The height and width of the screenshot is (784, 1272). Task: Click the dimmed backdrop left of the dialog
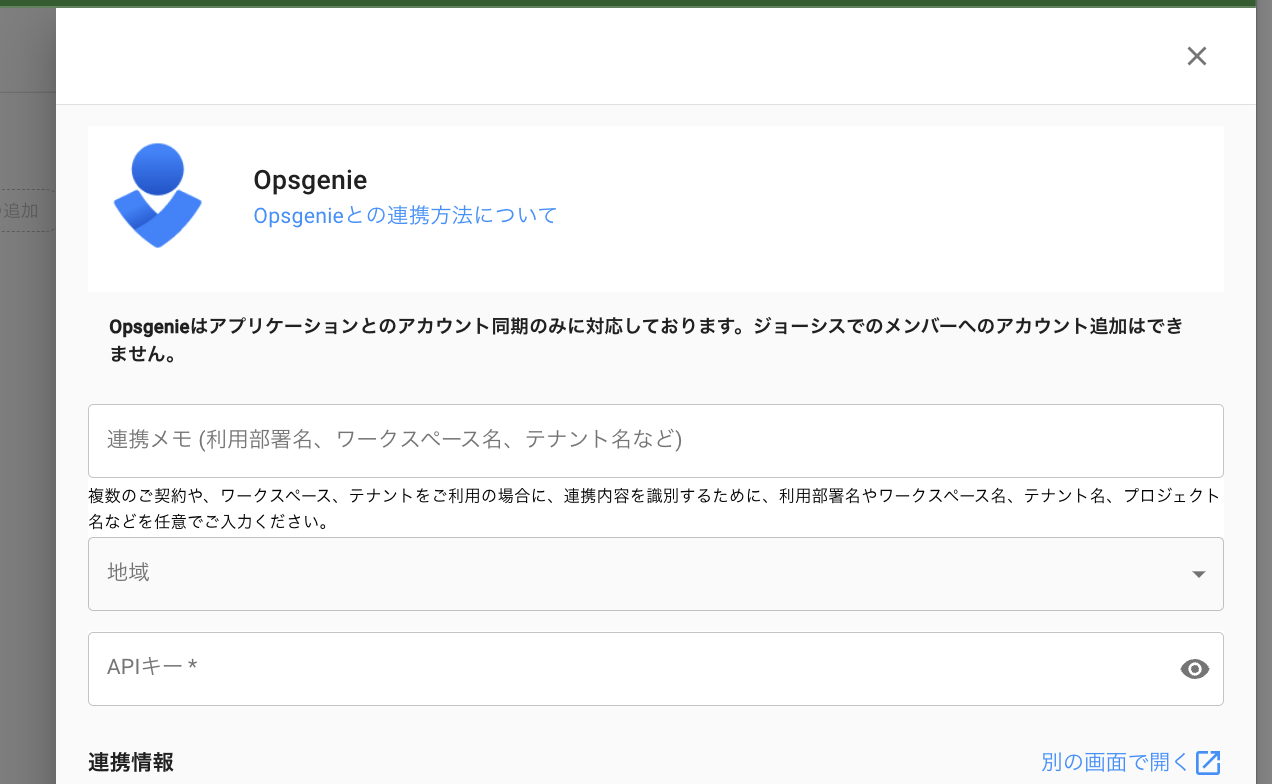point(27,450)
